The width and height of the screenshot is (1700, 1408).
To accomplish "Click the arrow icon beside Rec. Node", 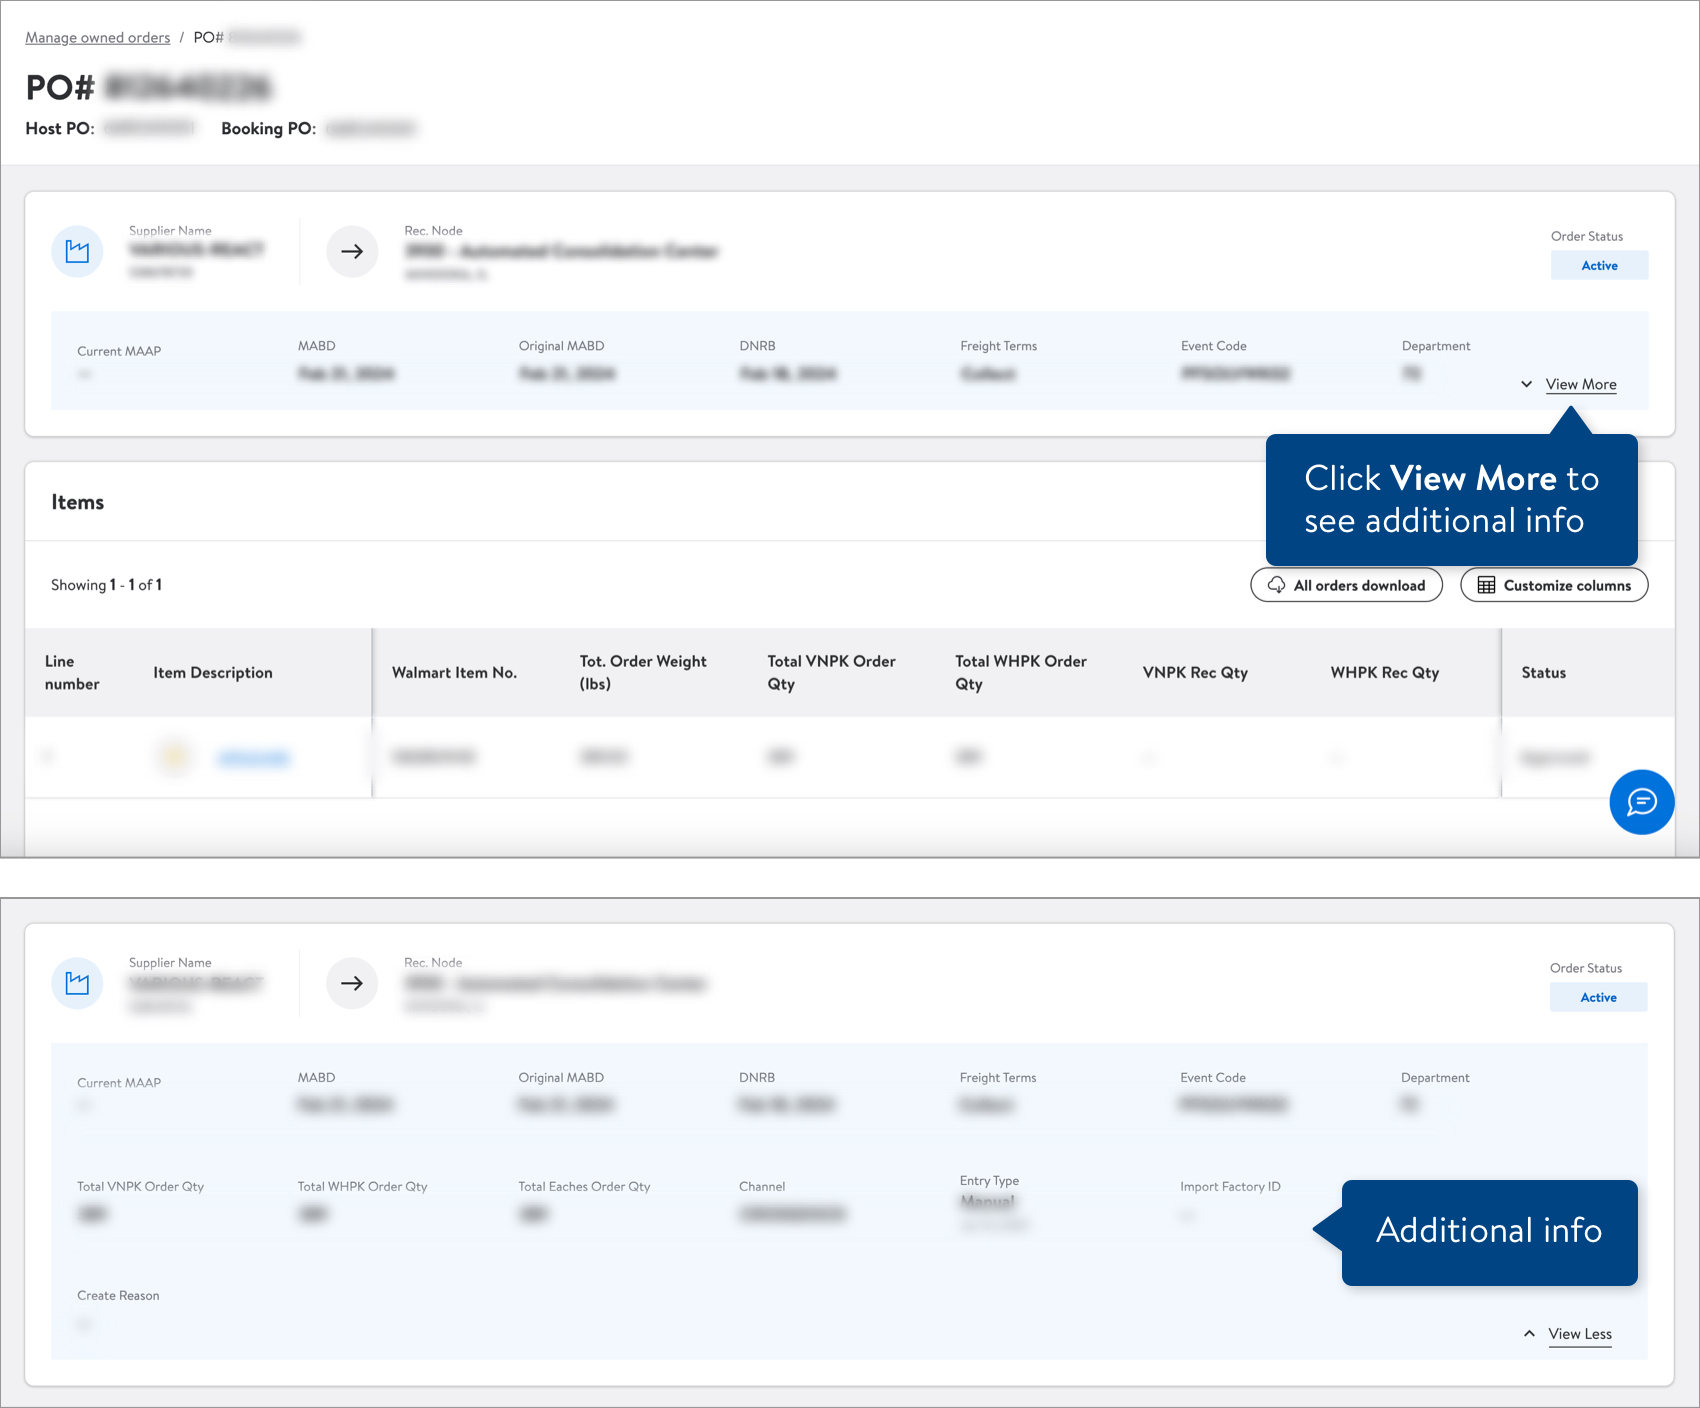I will click(x=352, y=252).
